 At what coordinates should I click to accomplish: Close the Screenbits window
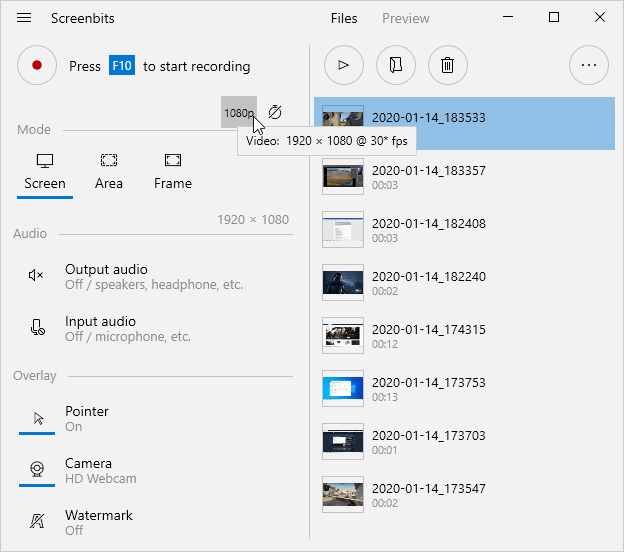[600, 17]
